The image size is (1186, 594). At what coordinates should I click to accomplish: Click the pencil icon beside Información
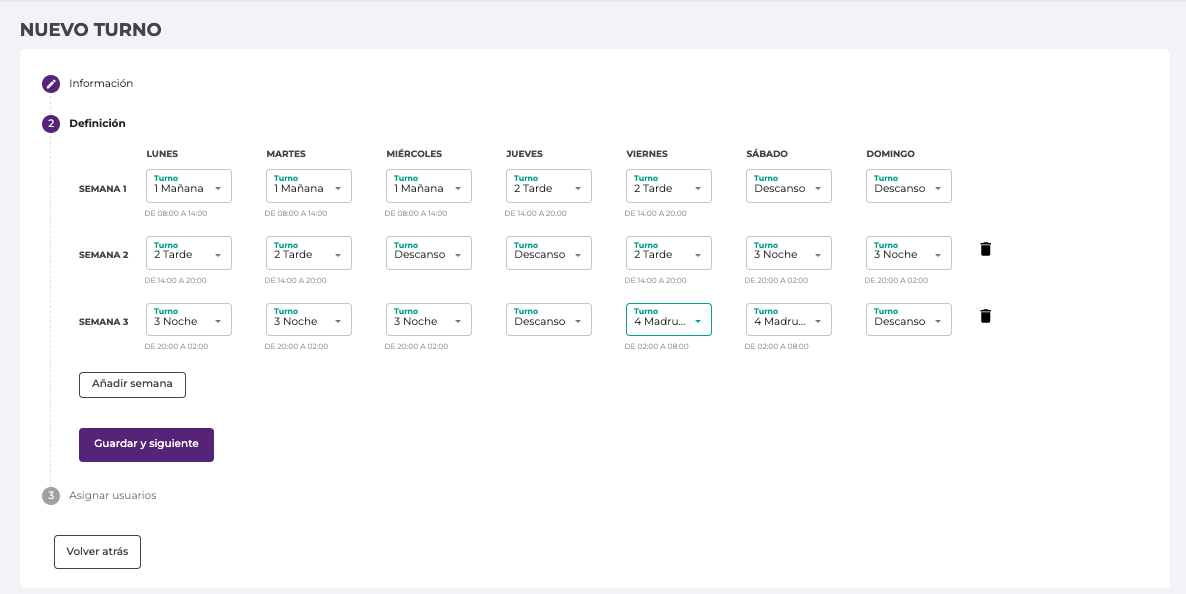coord(51,84)
